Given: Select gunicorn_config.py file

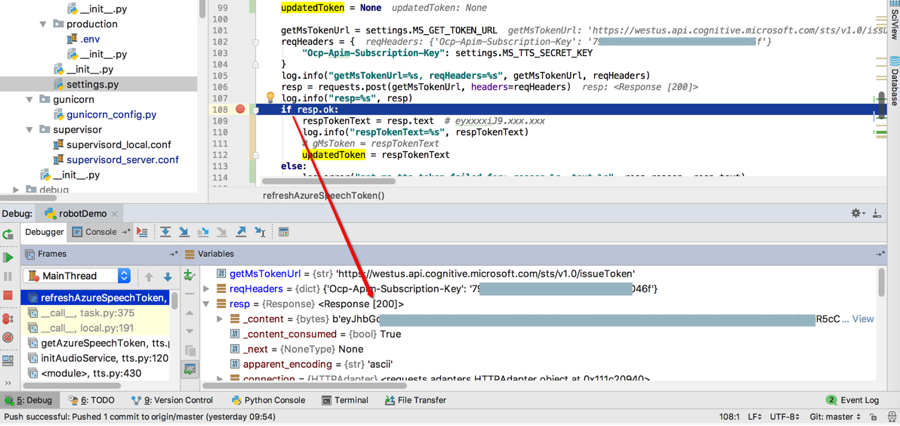Looking at the screenshot, I should (x=111, y=114).
